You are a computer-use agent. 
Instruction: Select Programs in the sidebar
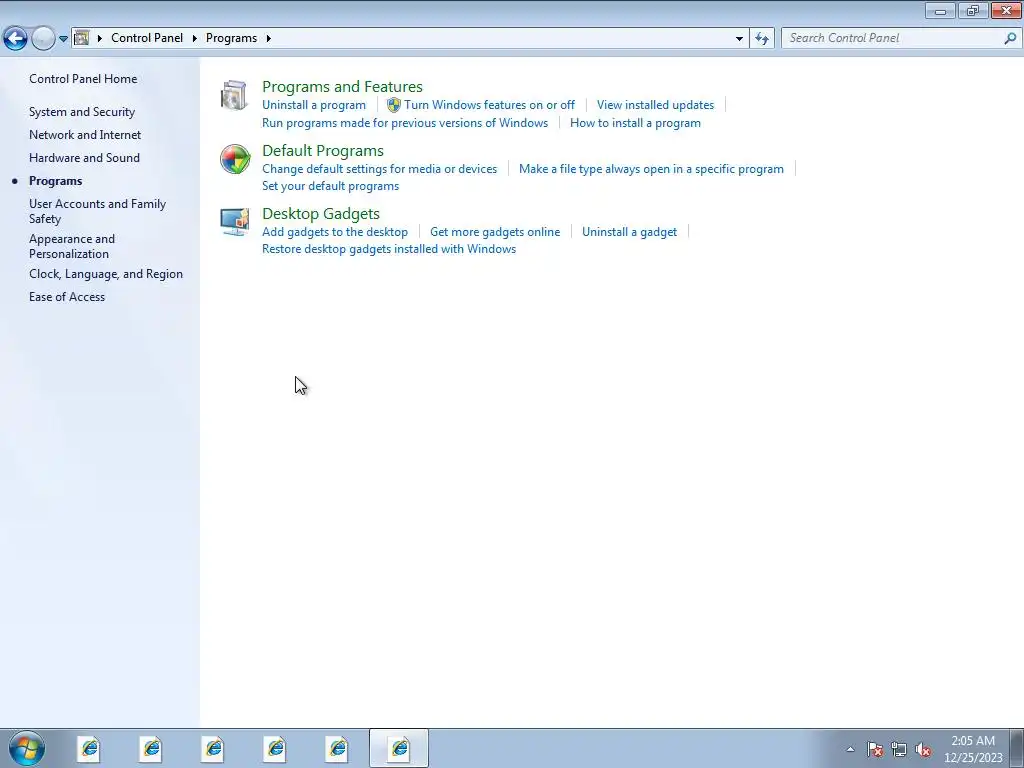pyautogui.click(x=56, y=181)
